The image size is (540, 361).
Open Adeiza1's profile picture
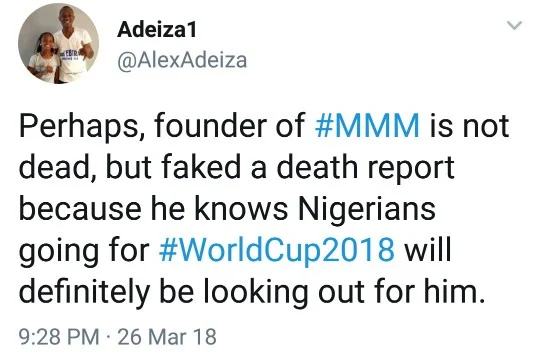59,43
